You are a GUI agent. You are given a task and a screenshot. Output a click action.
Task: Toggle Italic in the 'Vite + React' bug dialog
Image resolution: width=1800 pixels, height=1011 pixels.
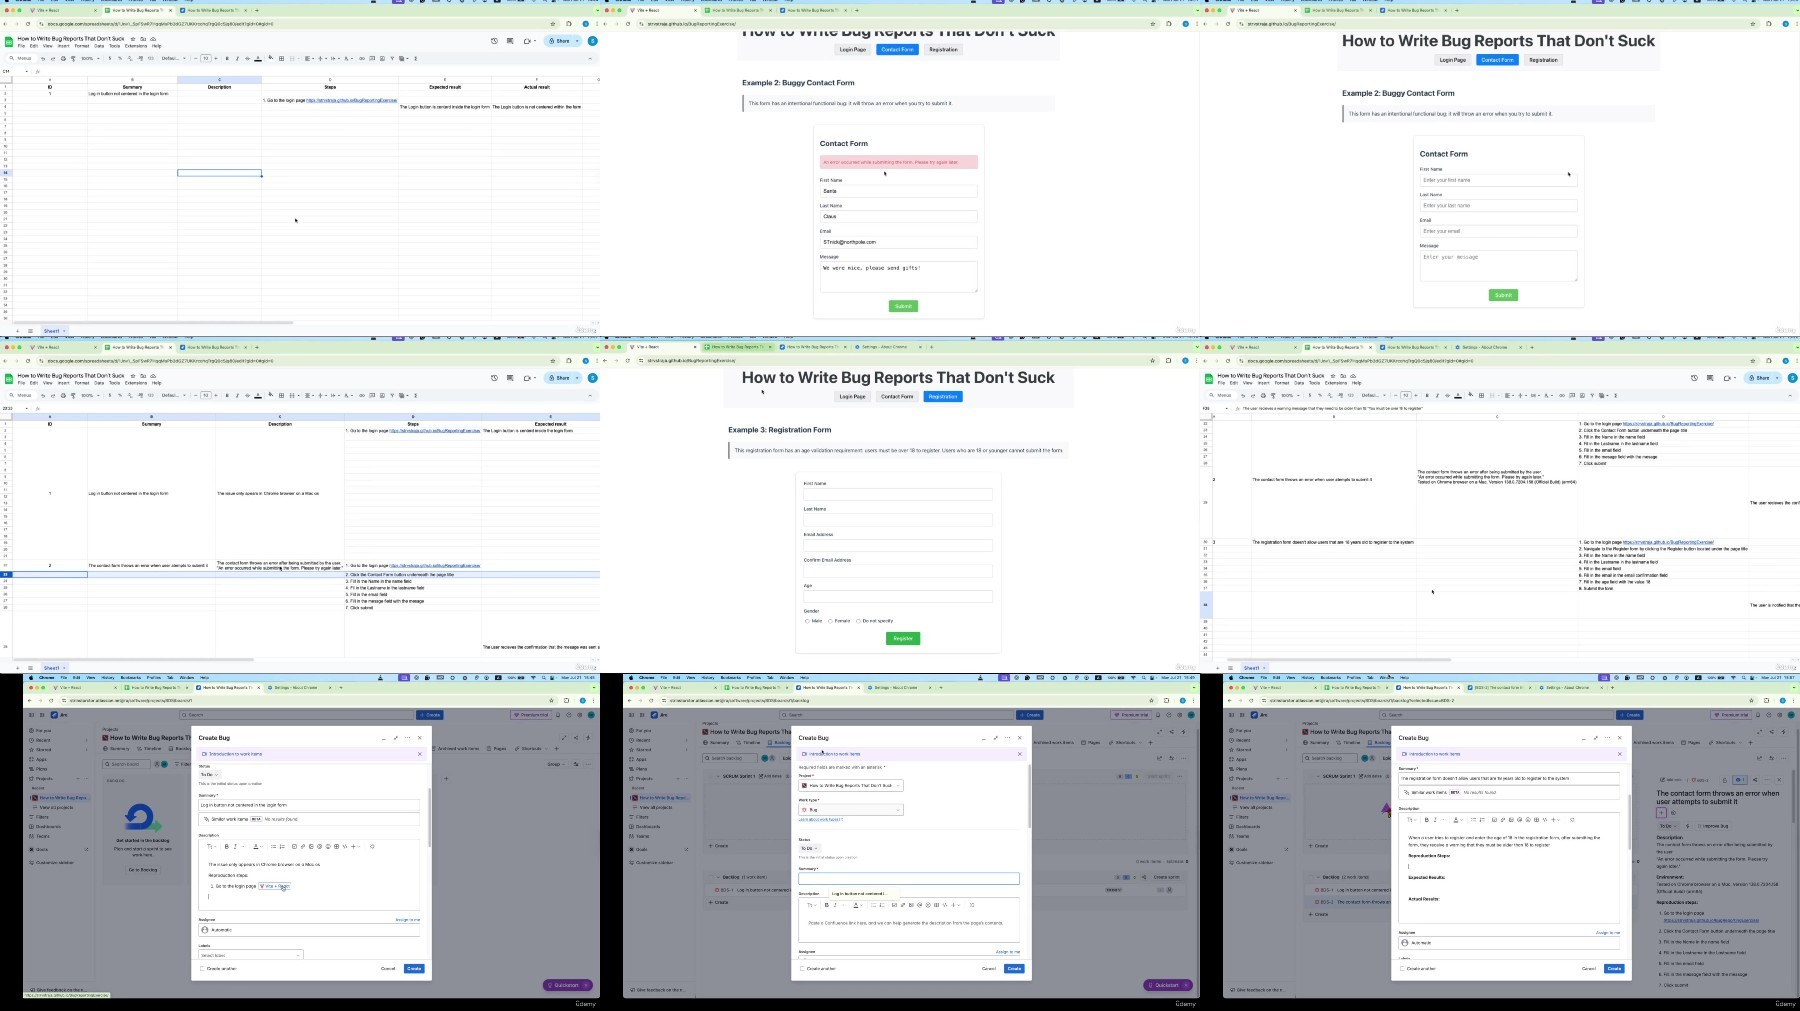235,846
